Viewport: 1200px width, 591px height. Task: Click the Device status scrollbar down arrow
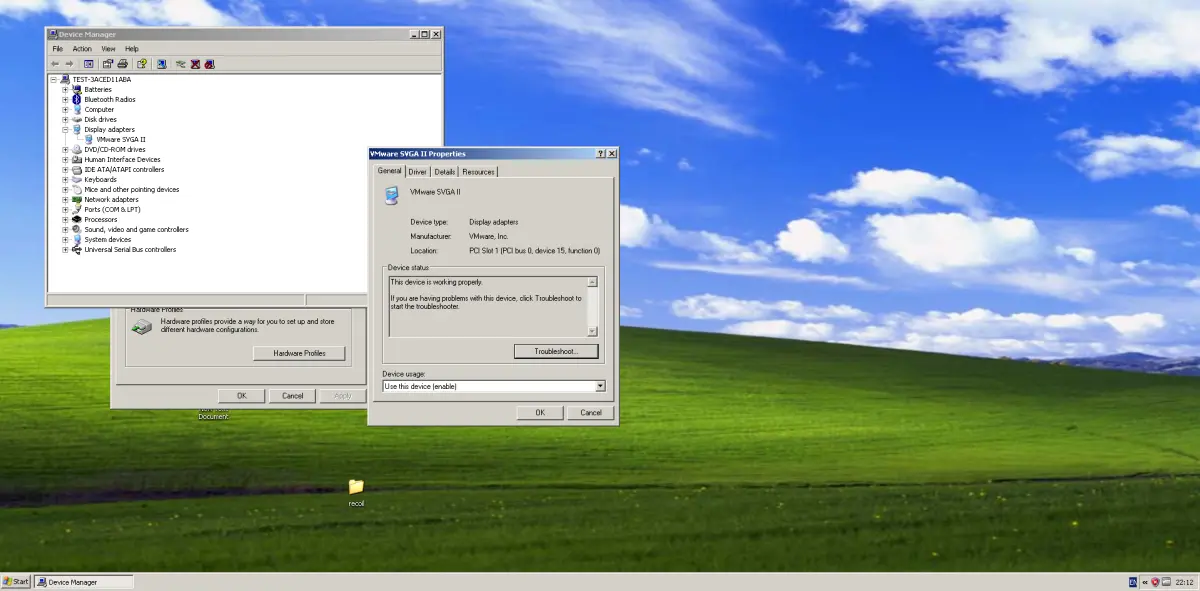[x=592, y=331]
